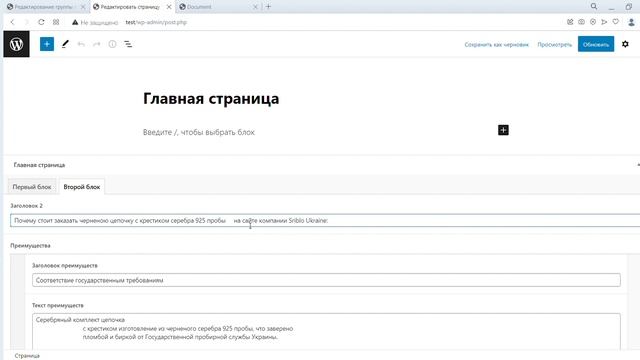Click the not secure warning icon

75,22
